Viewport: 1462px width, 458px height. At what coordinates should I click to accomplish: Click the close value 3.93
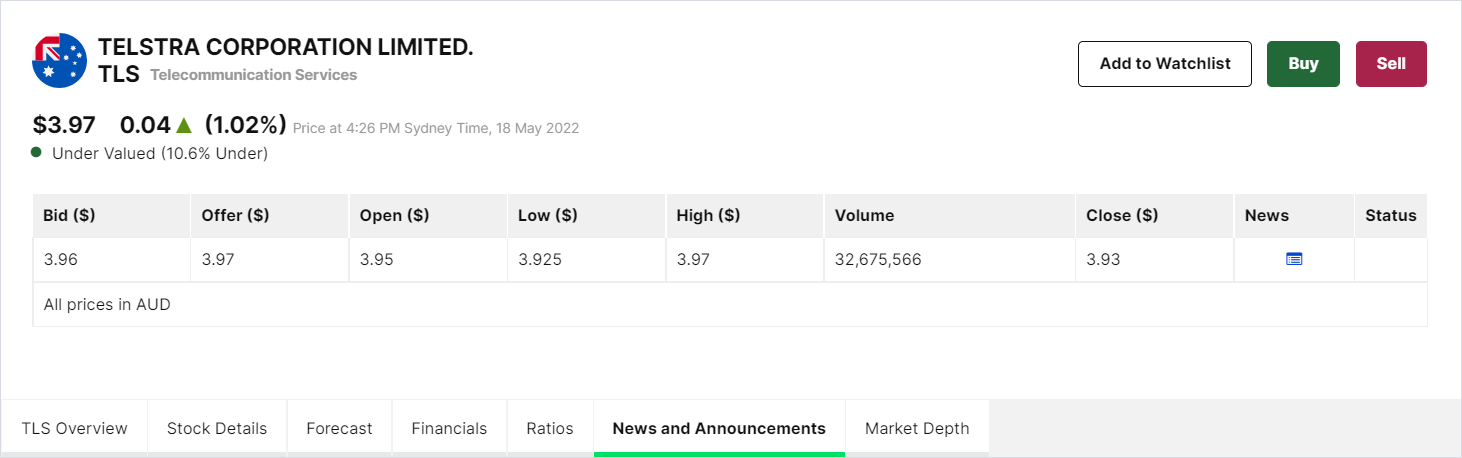point(1104,259)
